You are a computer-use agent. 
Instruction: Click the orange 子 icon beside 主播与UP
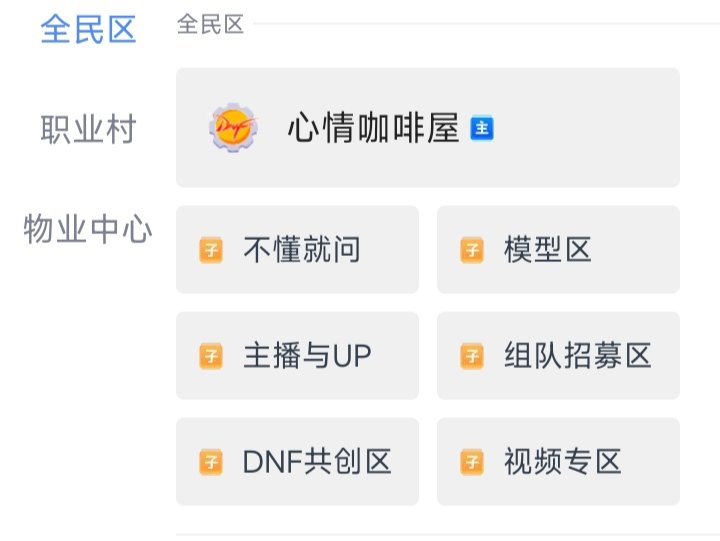211,356
